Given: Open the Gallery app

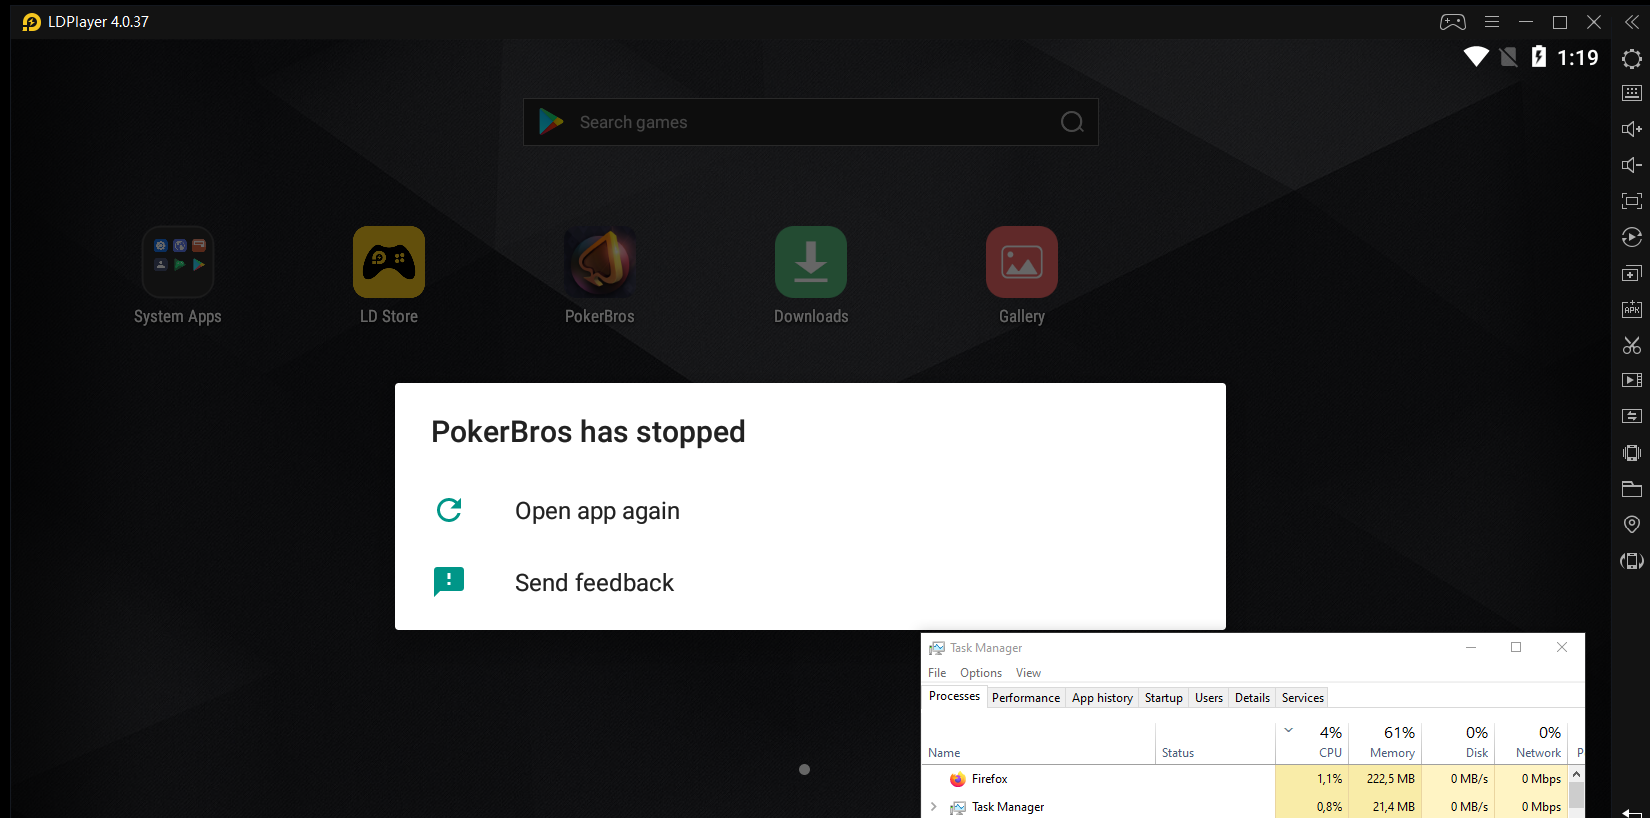Looking at the screenshot, I should click(x=1021, y=276).
